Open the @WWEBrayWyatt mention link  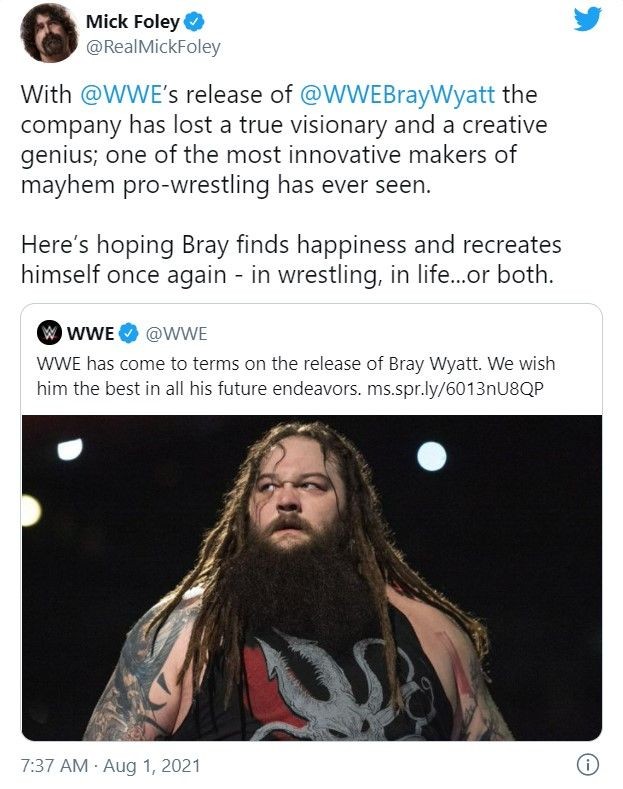[397, 95]
